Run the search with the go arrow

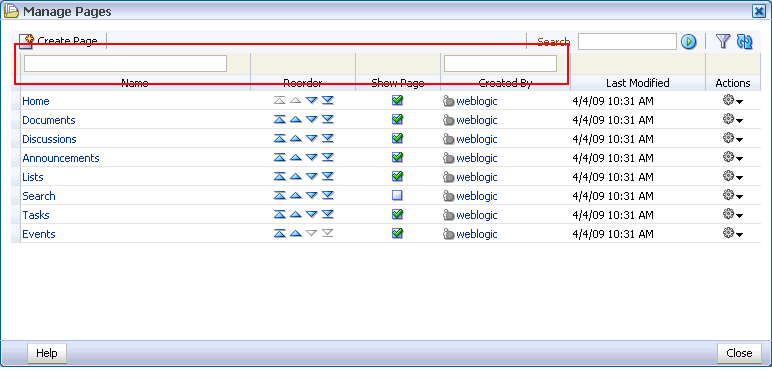point(688,42)
